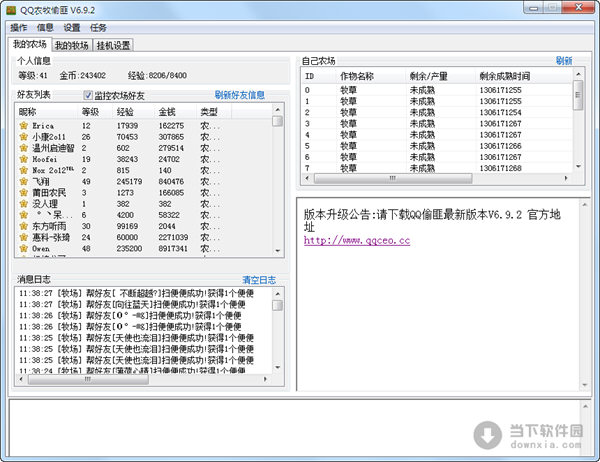Click the star icon beside friend Owen

pyautogui.click(x=24, y=248)
